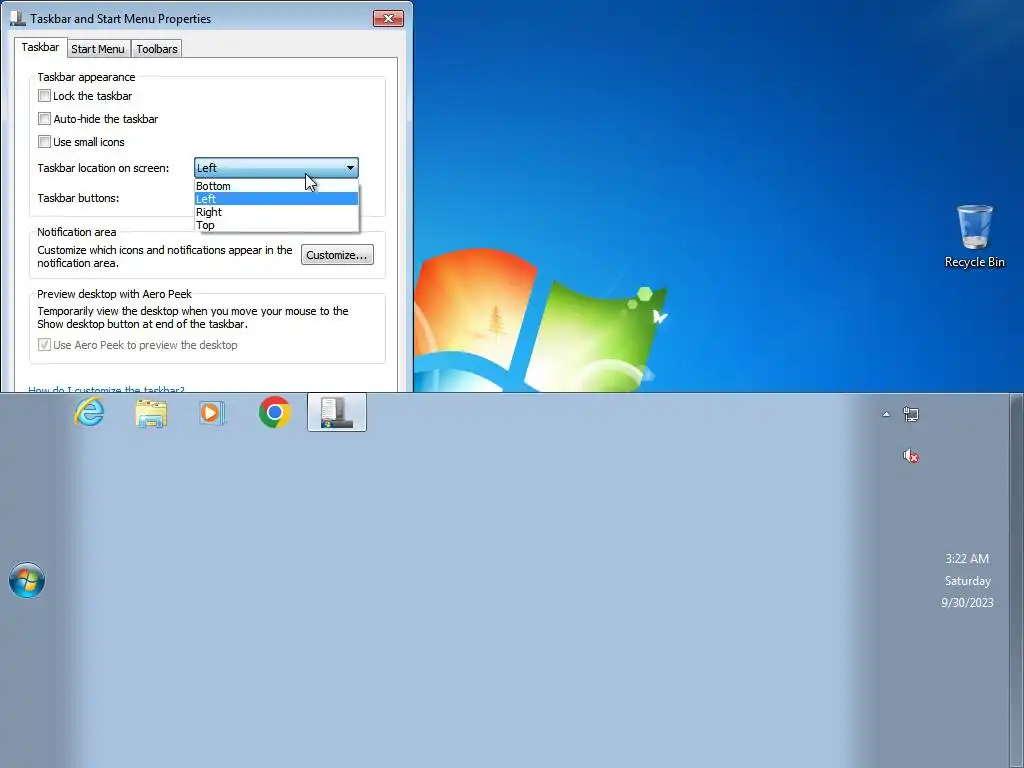Collapse the Taskbar location dropdown arrow

tap(350, 168)
